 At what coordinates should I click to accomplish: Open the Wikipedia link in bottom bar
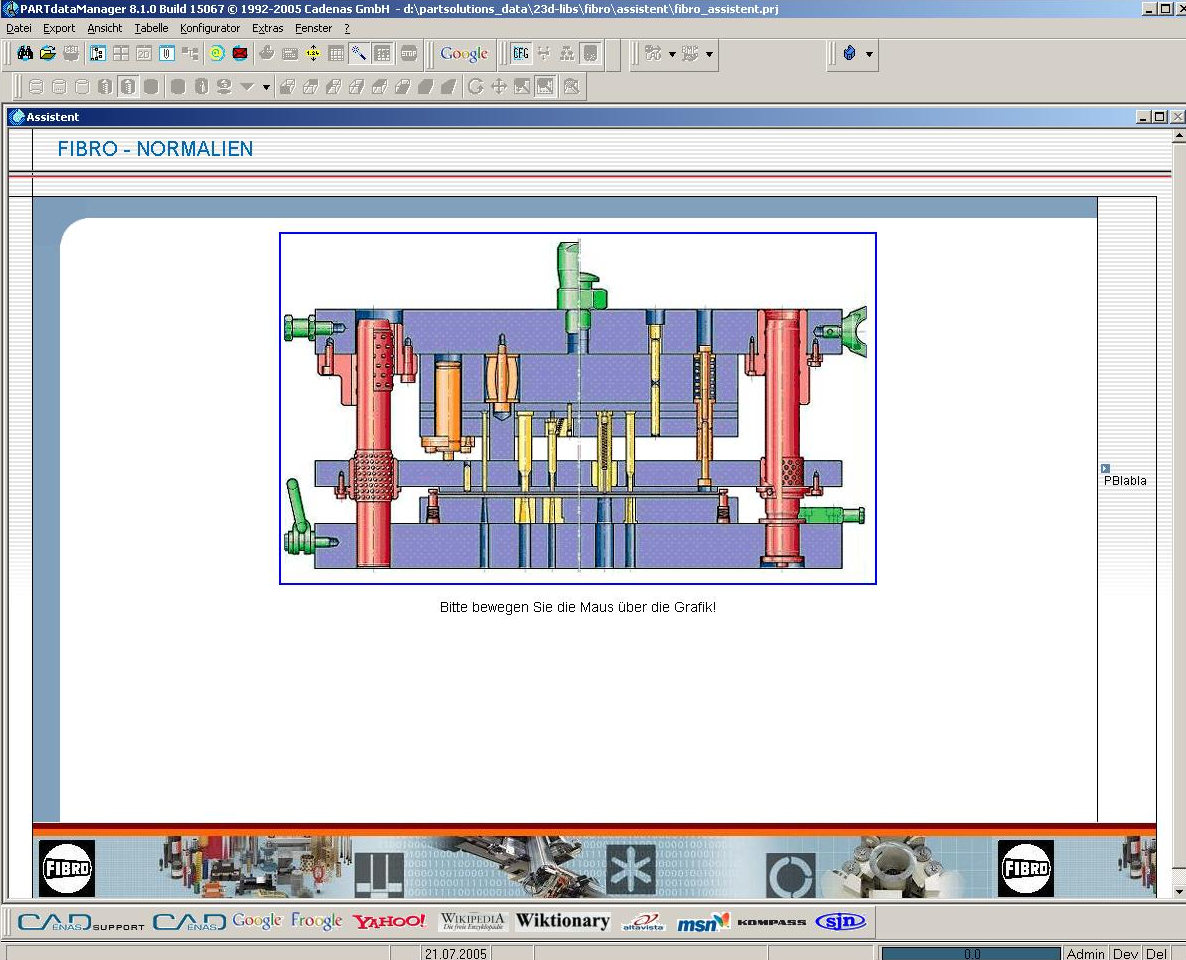(x=473, y=921)
